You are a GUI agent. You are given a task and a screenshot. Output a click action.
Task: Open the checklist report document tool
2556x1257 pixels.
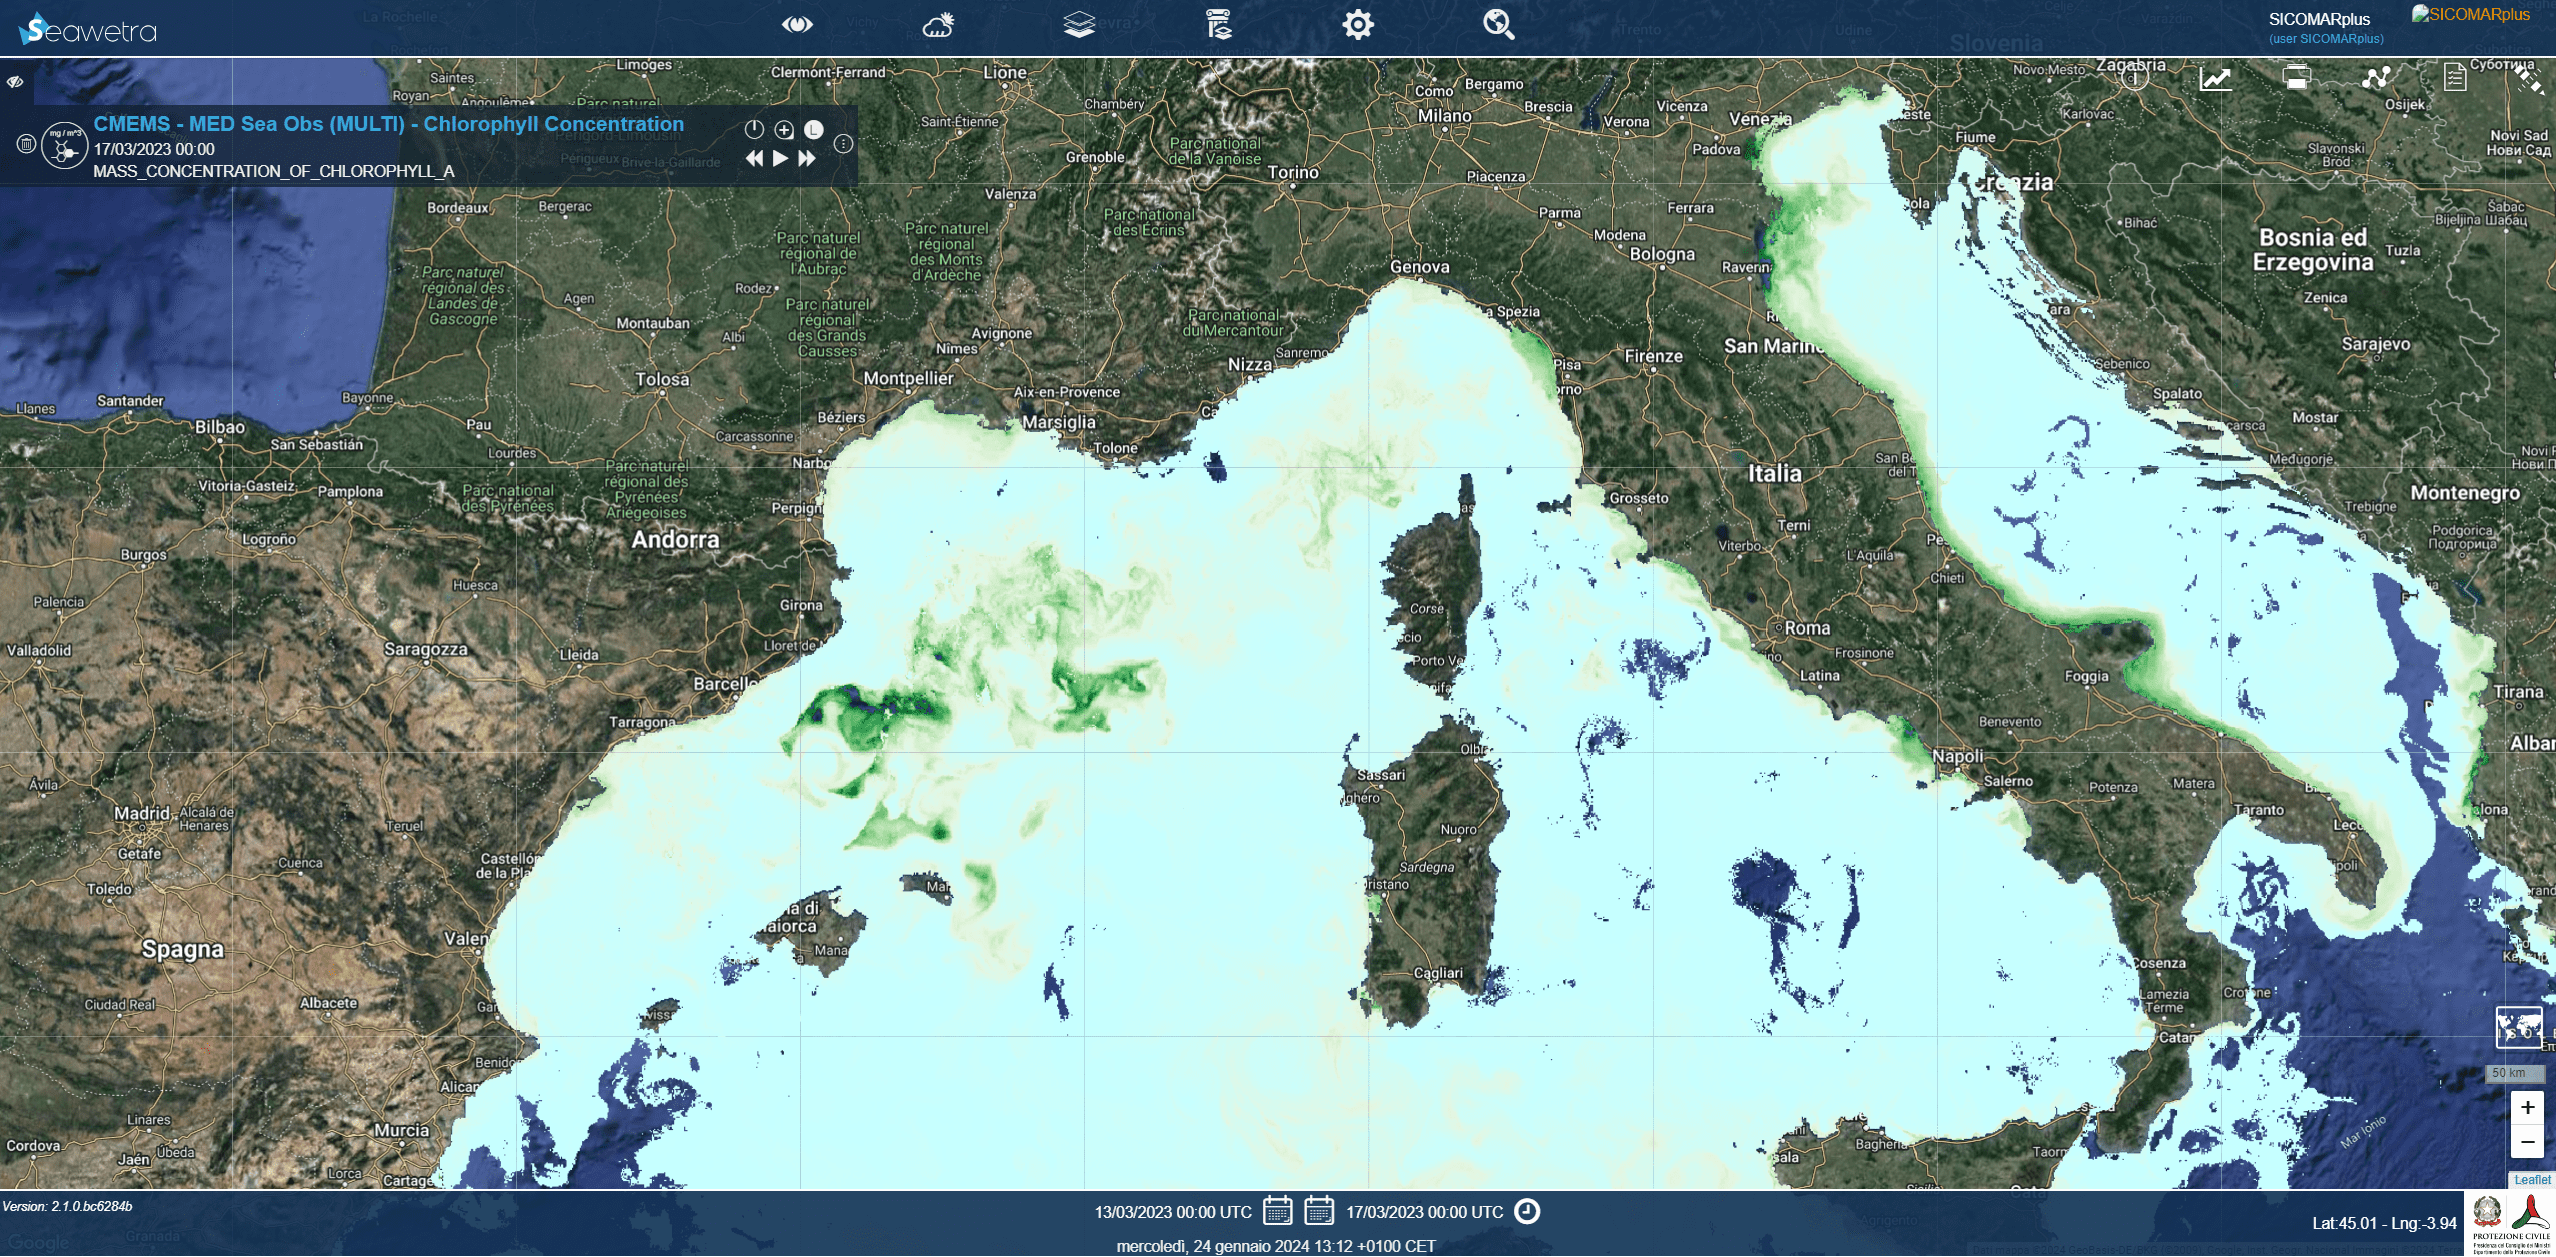pyautogui.click(x=2454, y=77)
